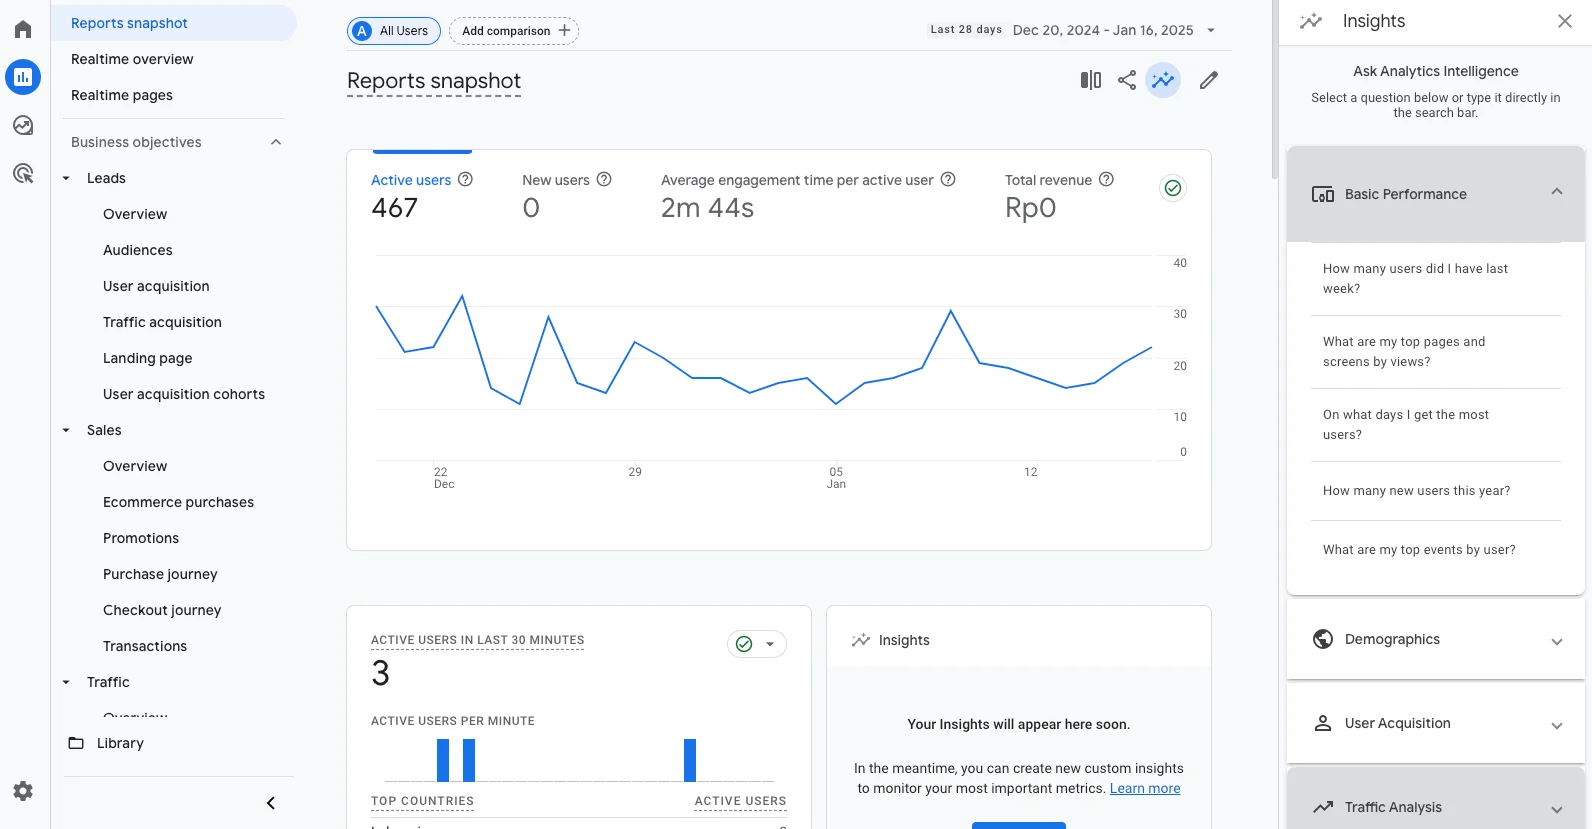Image resolution: width=1592 pixels, height=829 pixels.
Task: Ask How many users did I have last week
Action: (1436, 279)
